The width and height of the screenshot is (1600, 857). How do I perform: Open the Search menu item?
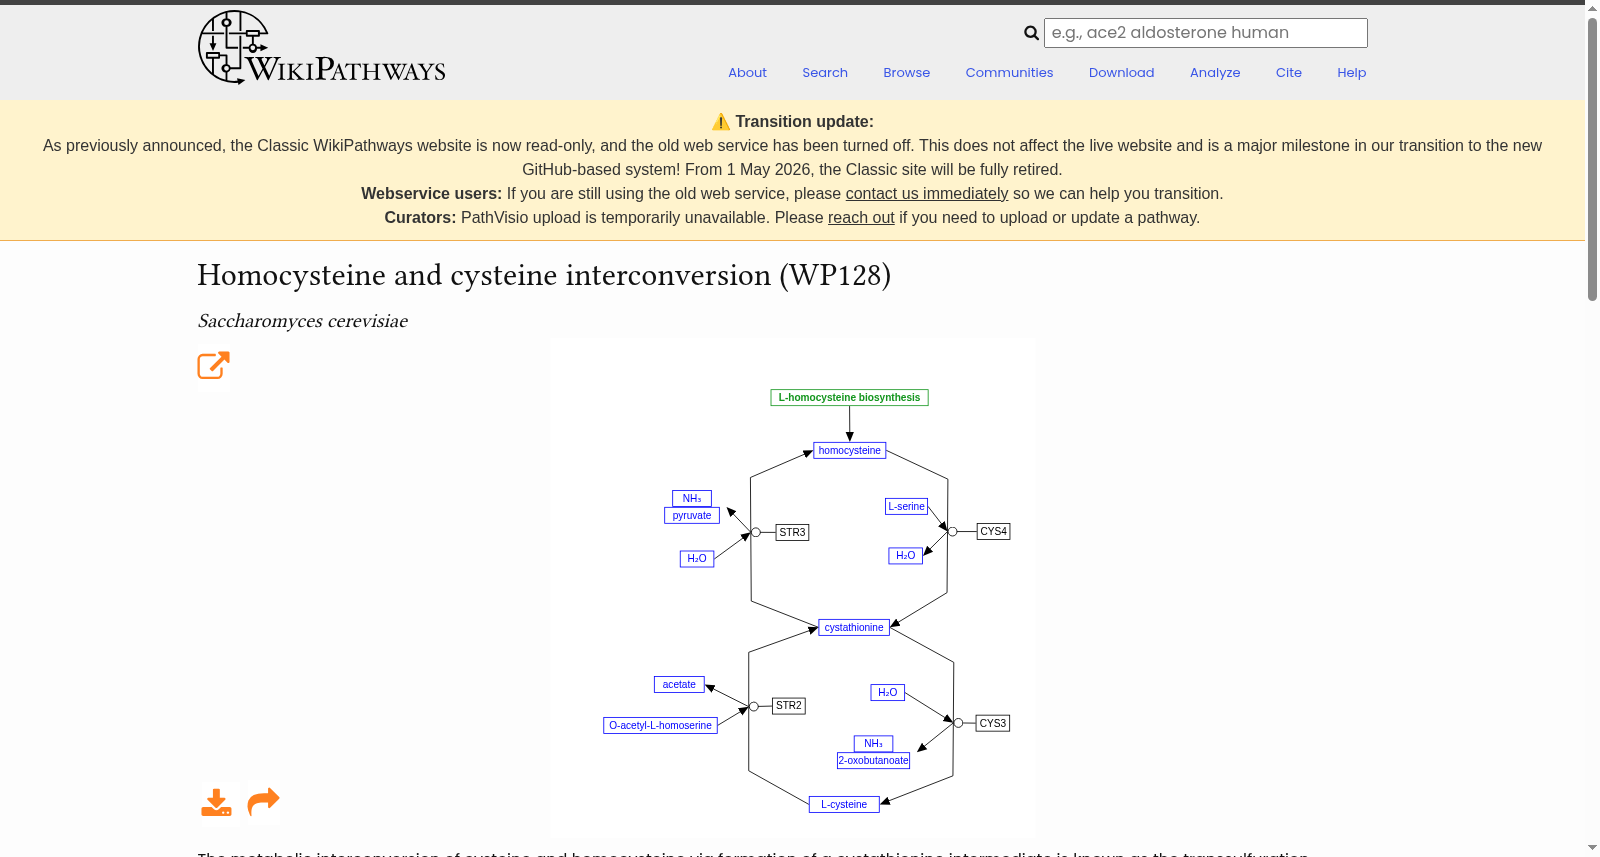coord(825,73)
